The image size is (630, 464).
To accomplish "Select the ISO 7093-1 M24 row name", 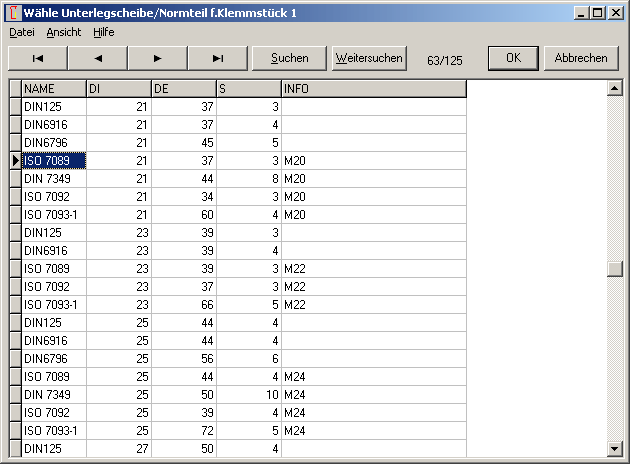I will [53, 431].
